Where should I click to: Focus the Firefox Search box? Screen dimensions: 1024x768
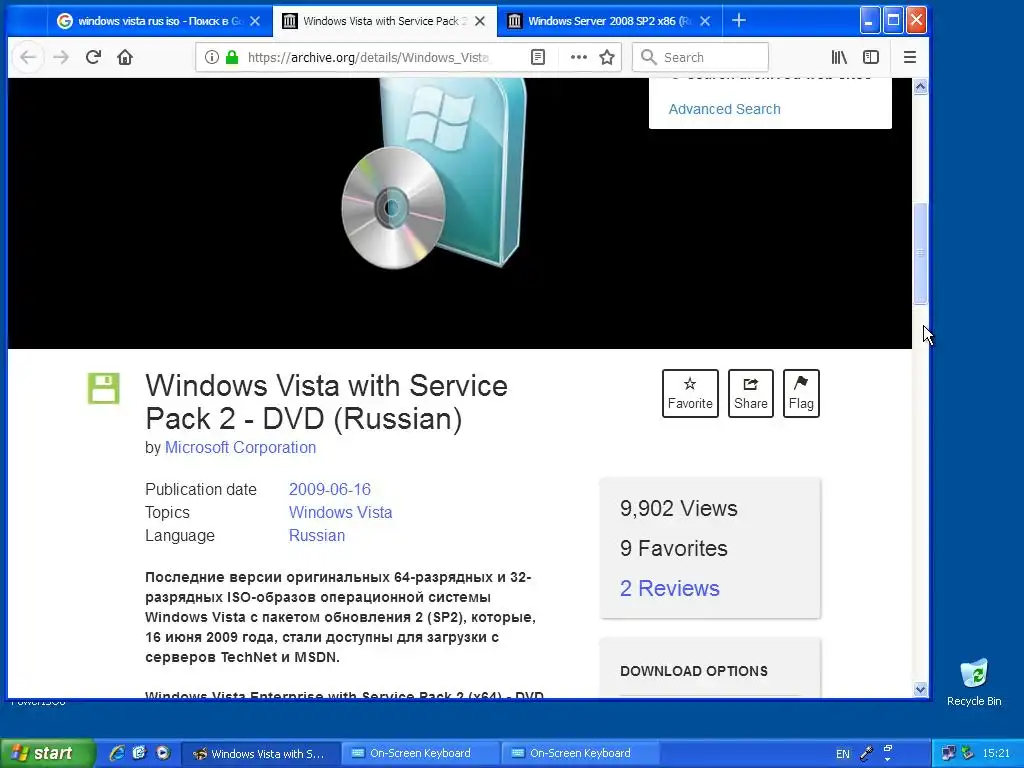(x=700, y=57)
